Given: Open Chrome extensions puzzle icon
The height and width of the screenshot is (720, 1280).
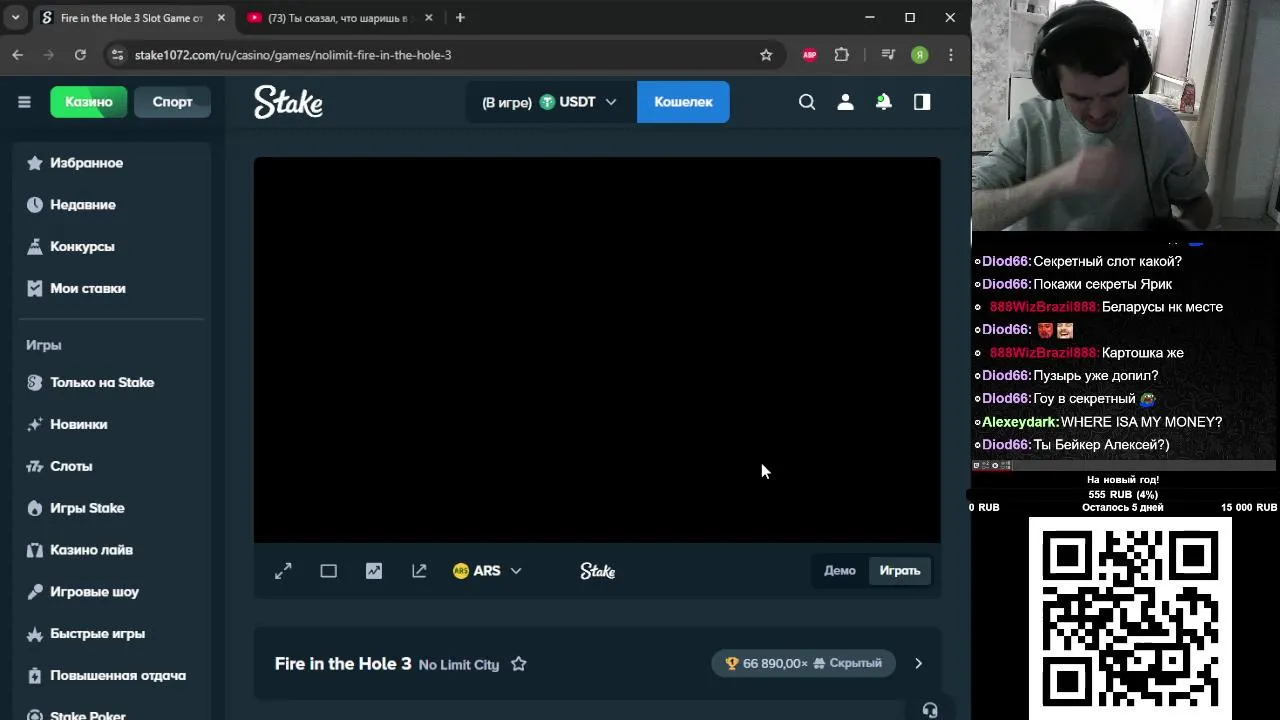Looking at the screenshot, I should [x=842, y=55].
